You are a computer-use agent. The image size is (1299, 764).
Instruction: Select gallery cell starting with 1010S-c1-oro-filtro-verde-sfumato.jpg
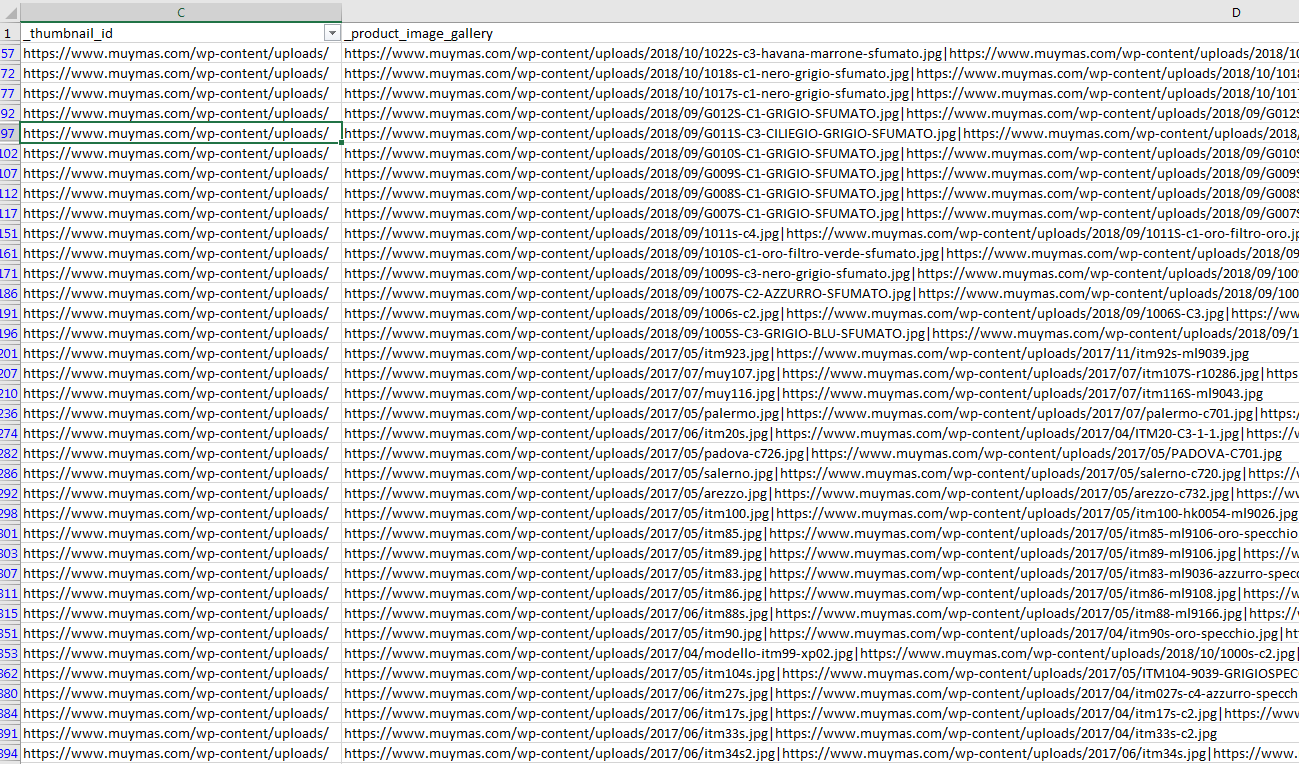coord(820,253)
